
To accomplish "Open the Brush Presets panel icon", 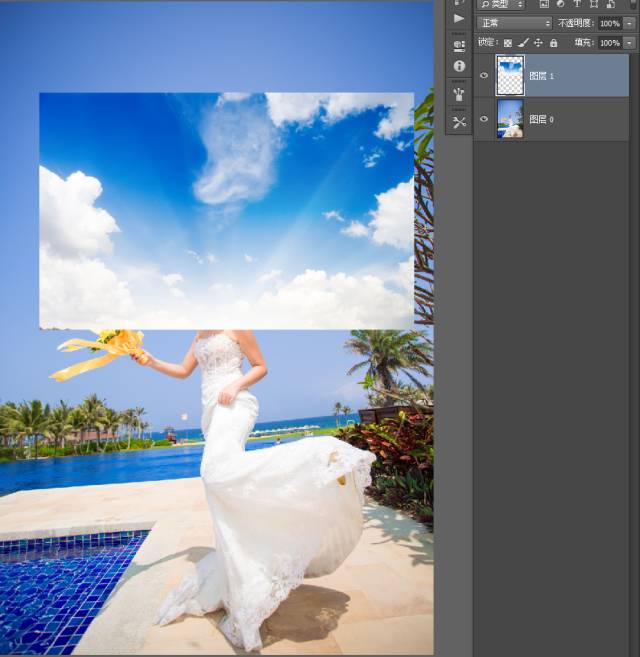I will [459, 94].
